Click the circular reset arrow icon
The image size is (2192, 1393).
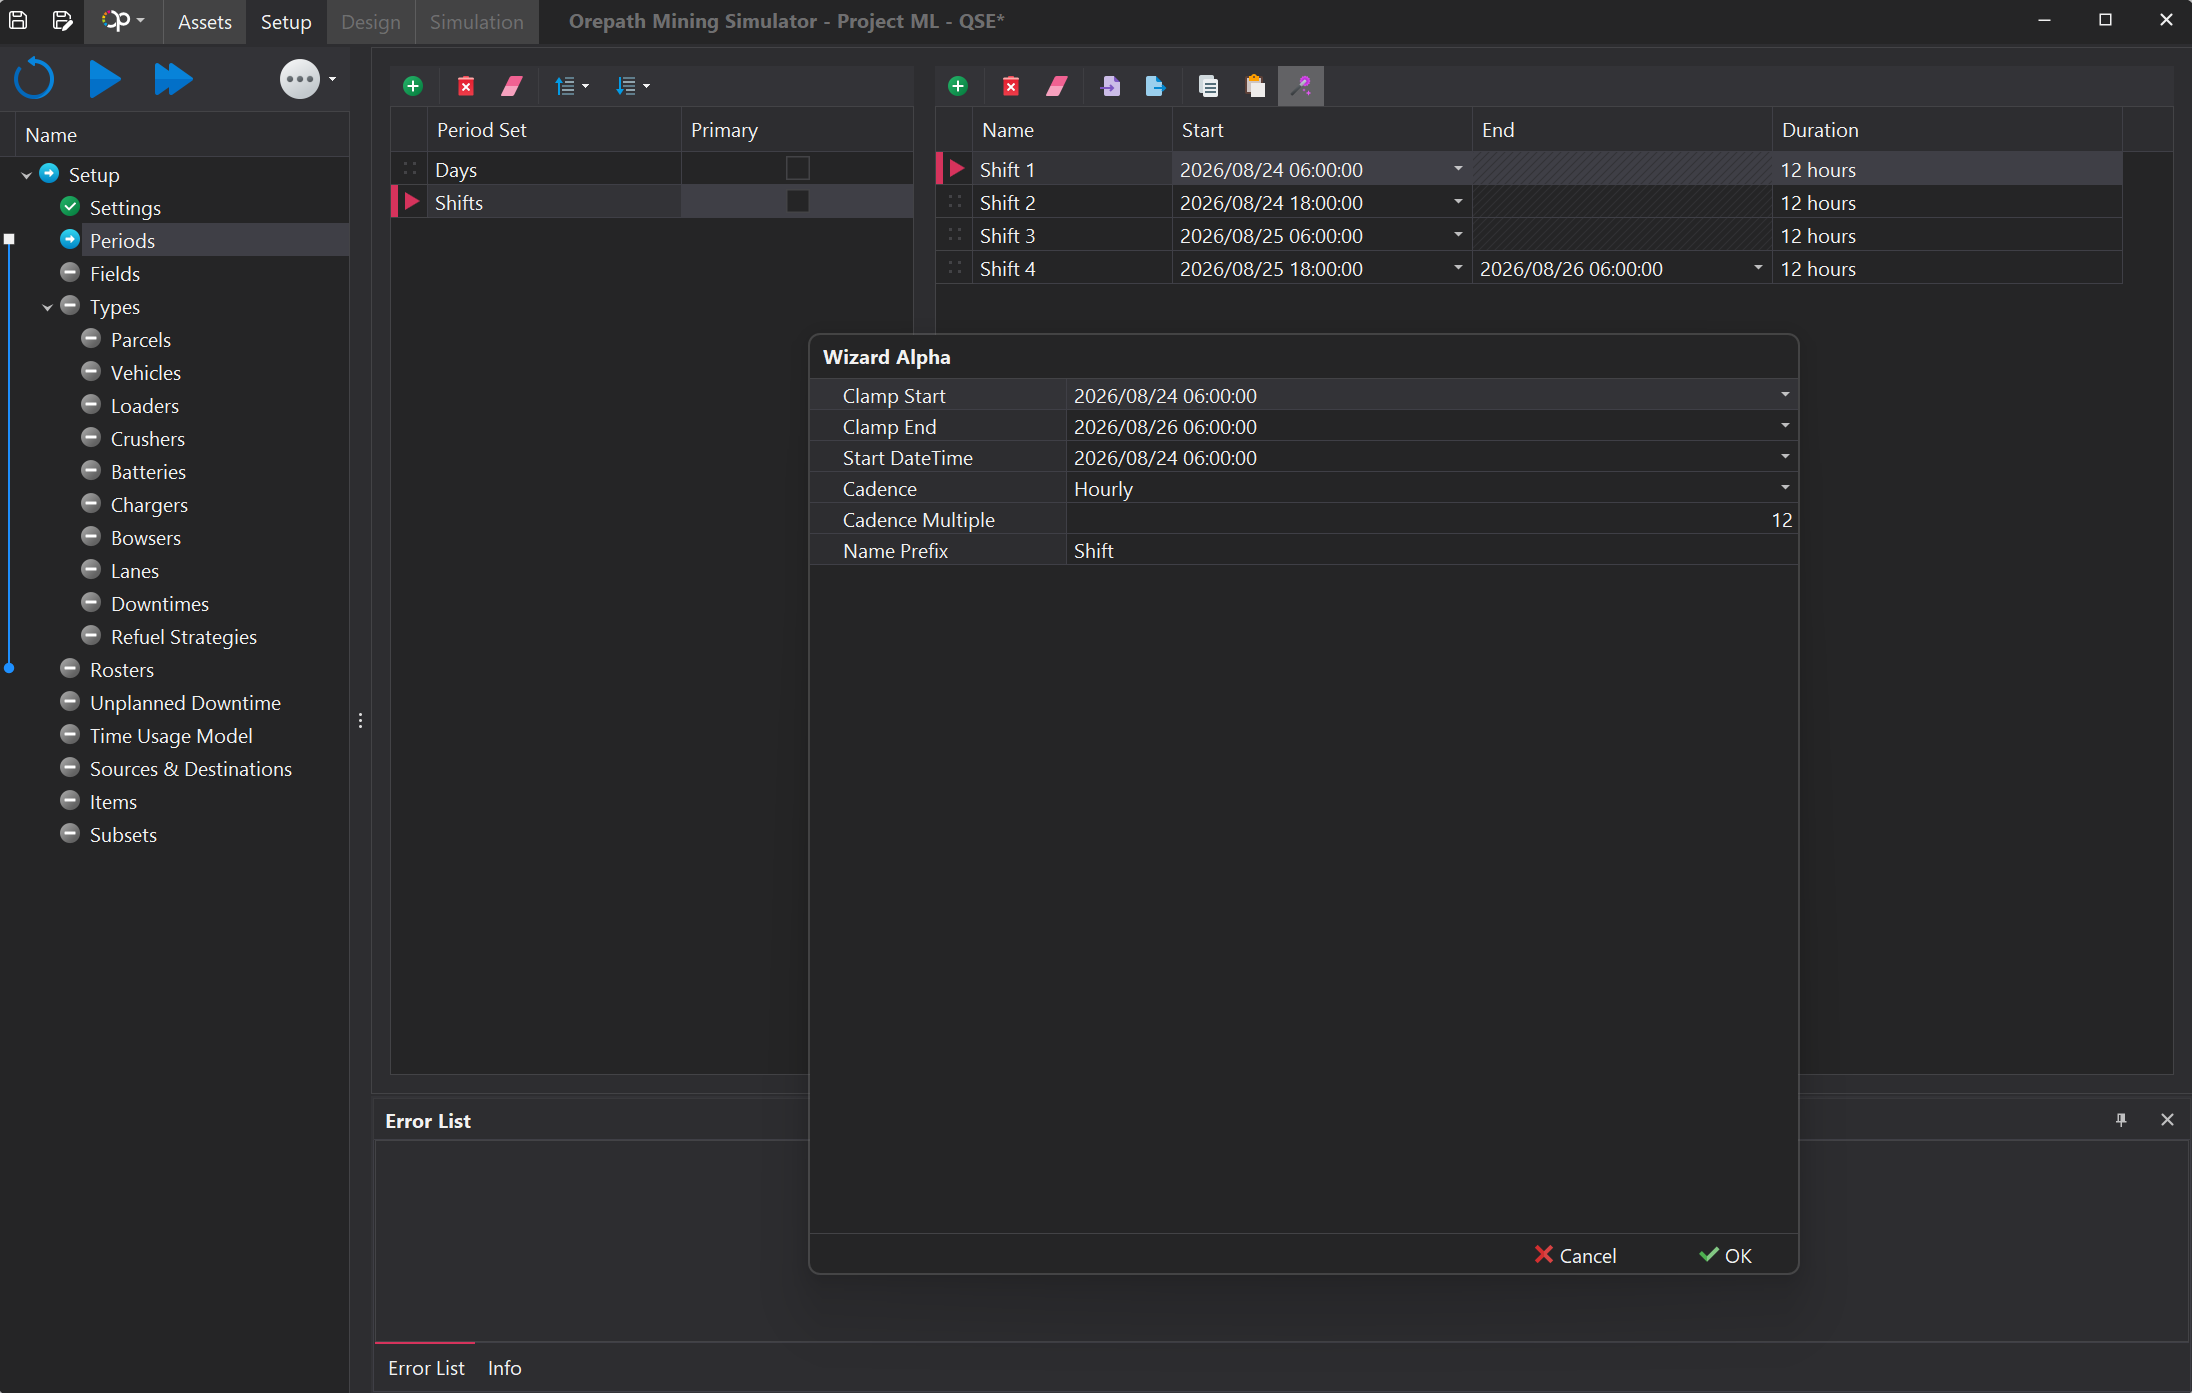click(x=34, y=79)
